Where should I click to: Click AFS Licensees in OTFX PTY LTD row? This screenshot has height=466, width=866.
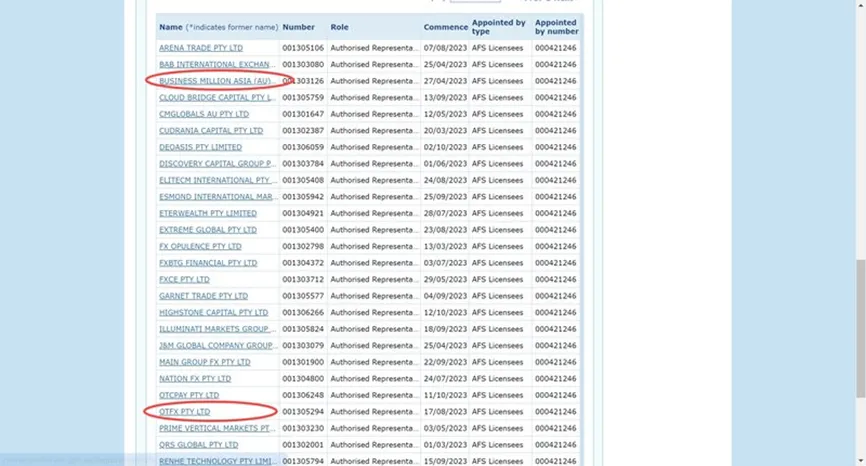[497, 412]
